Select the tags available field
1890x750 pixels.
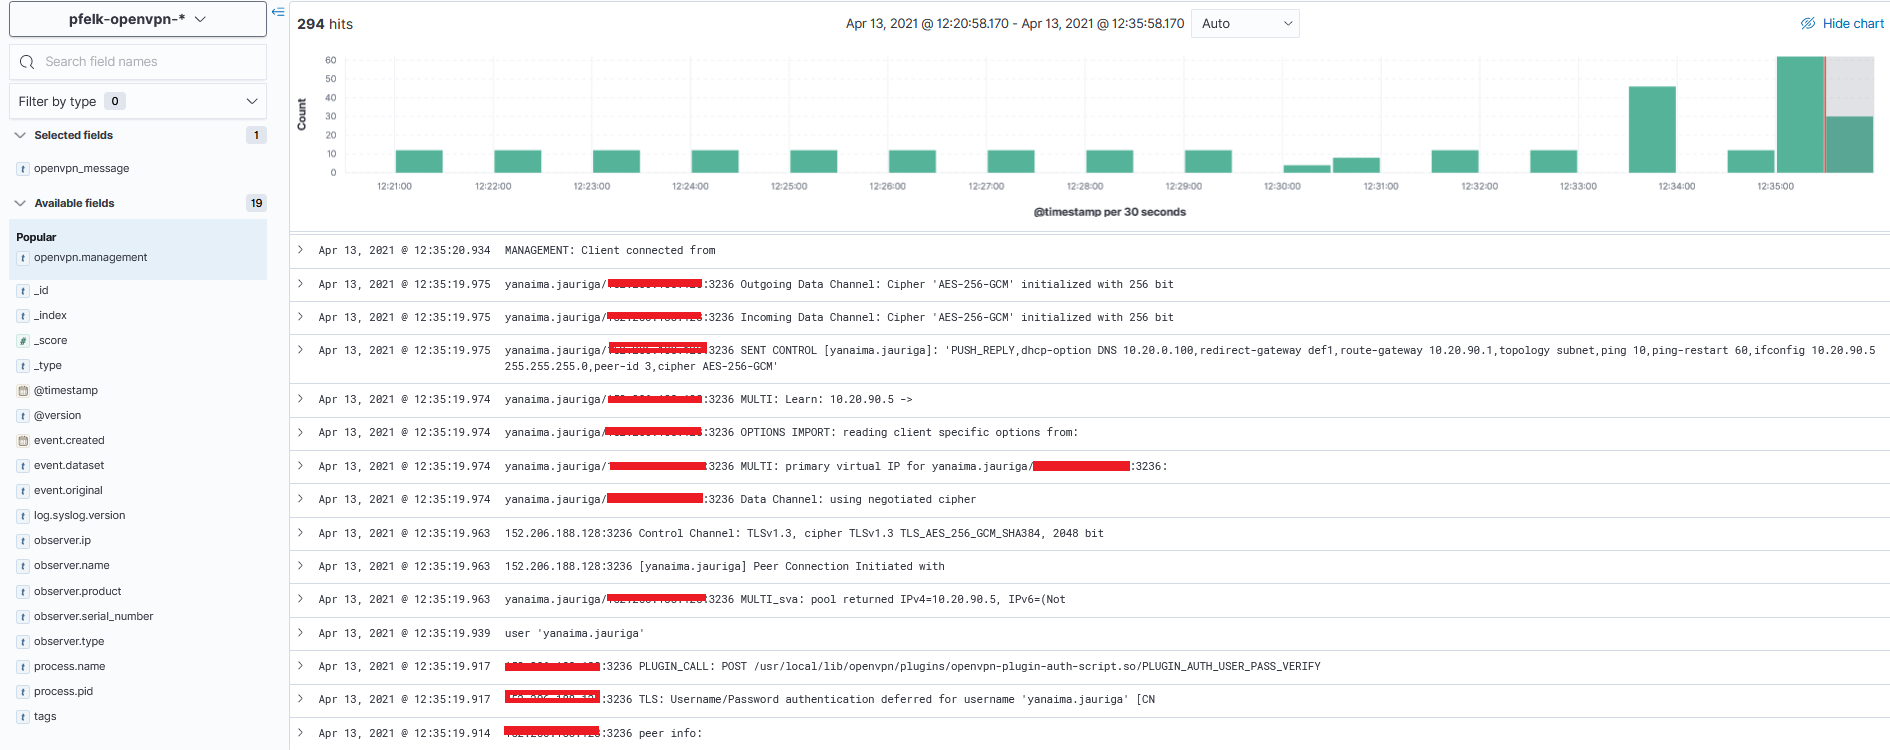(x=45, y=717)
